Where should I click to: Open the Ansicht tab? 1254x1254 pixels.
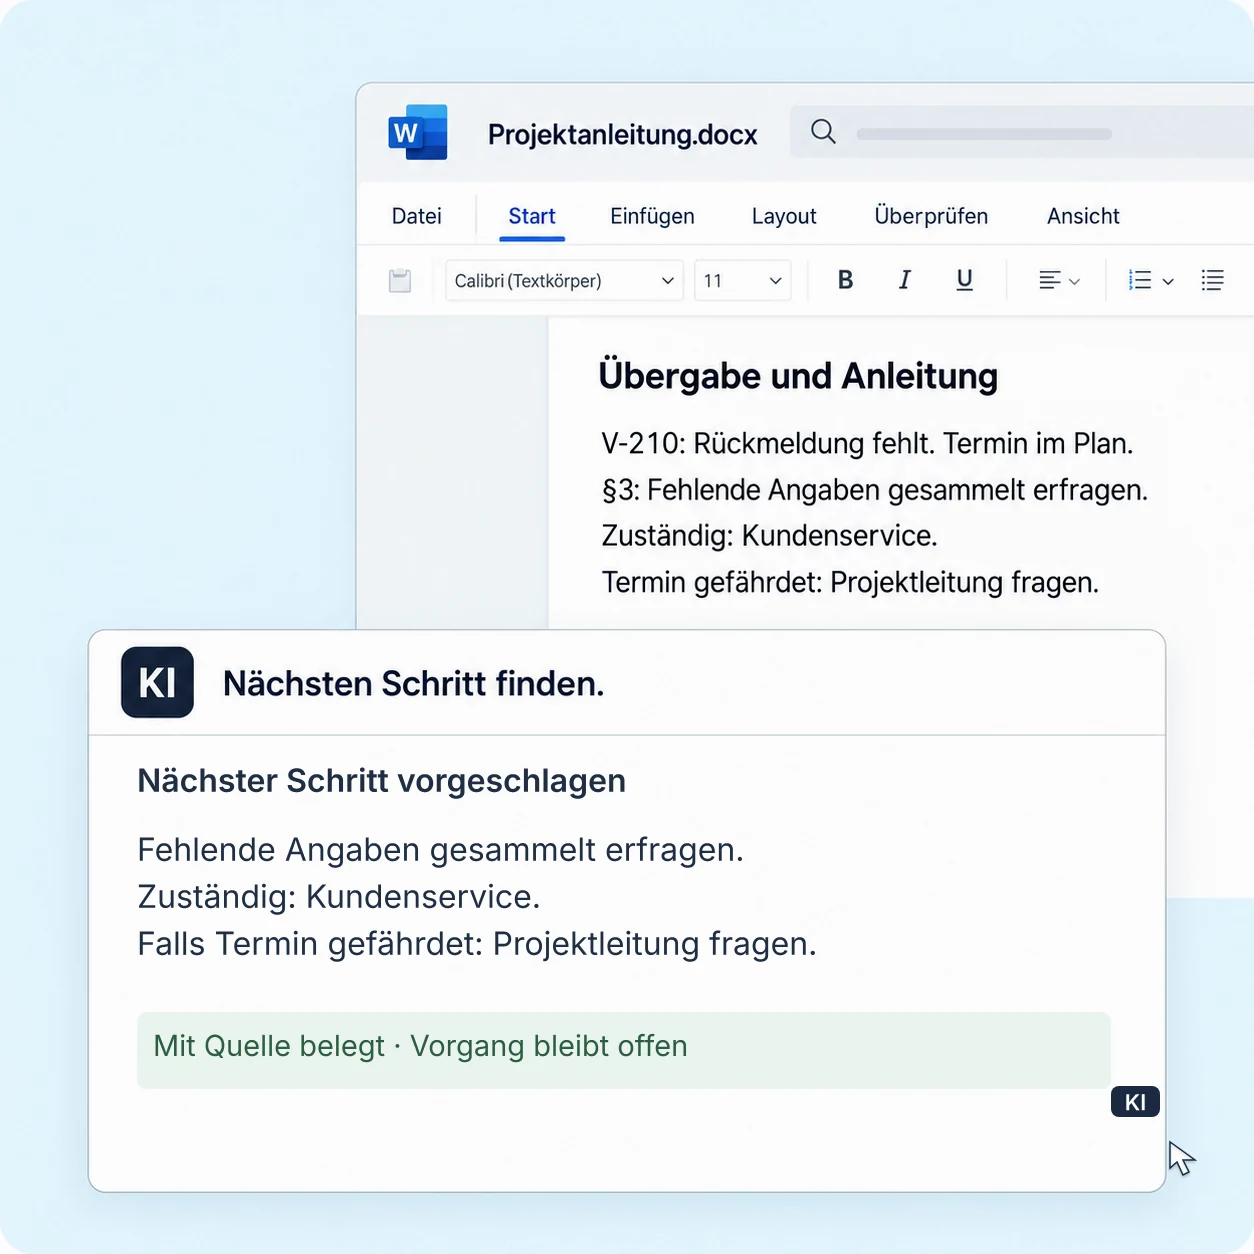pyautogui.click(x=1083, y=216)
